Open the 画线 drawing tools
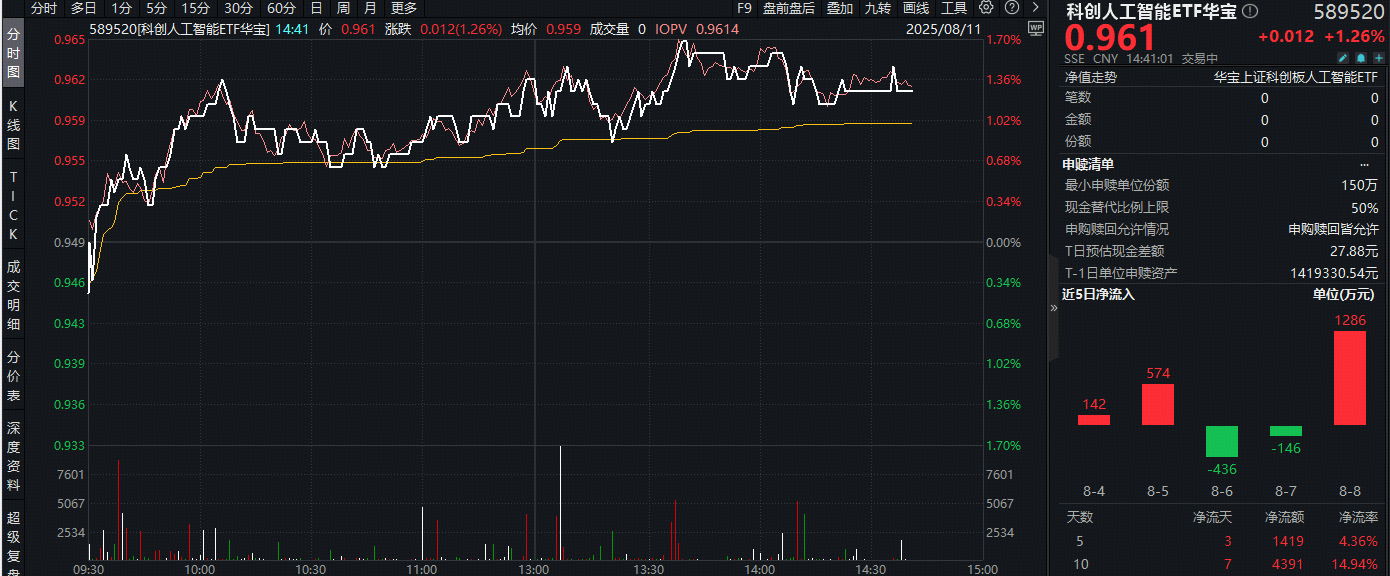 pyautogui.click(x=916, y=8)
